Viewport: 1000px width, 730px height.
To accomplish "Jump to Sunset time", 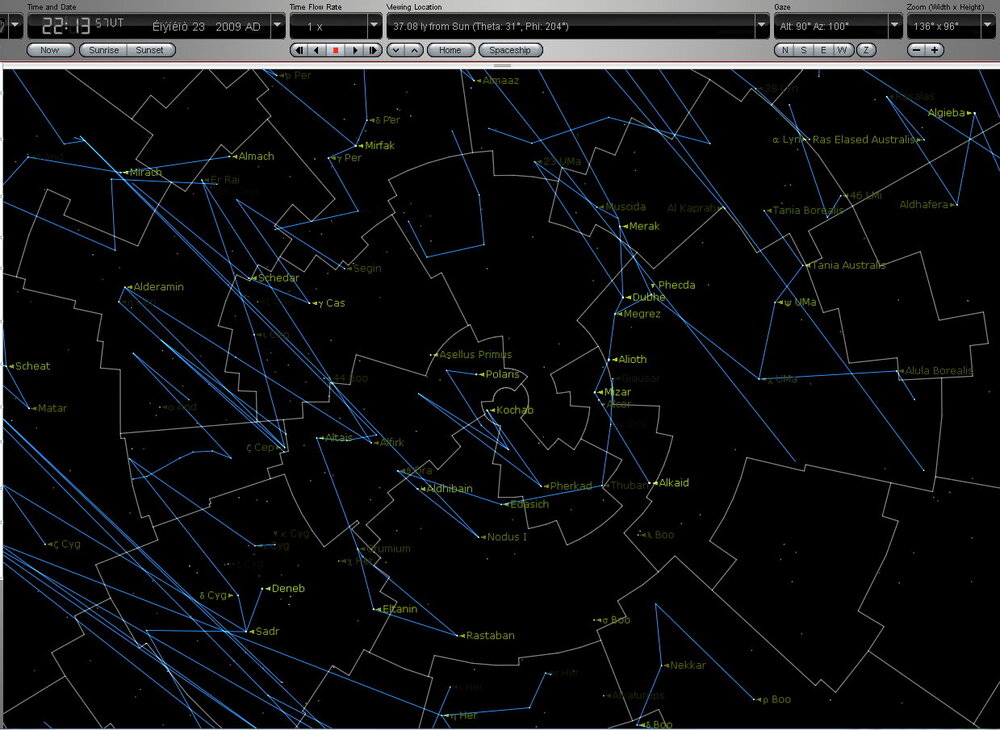I will coord(150,50).
